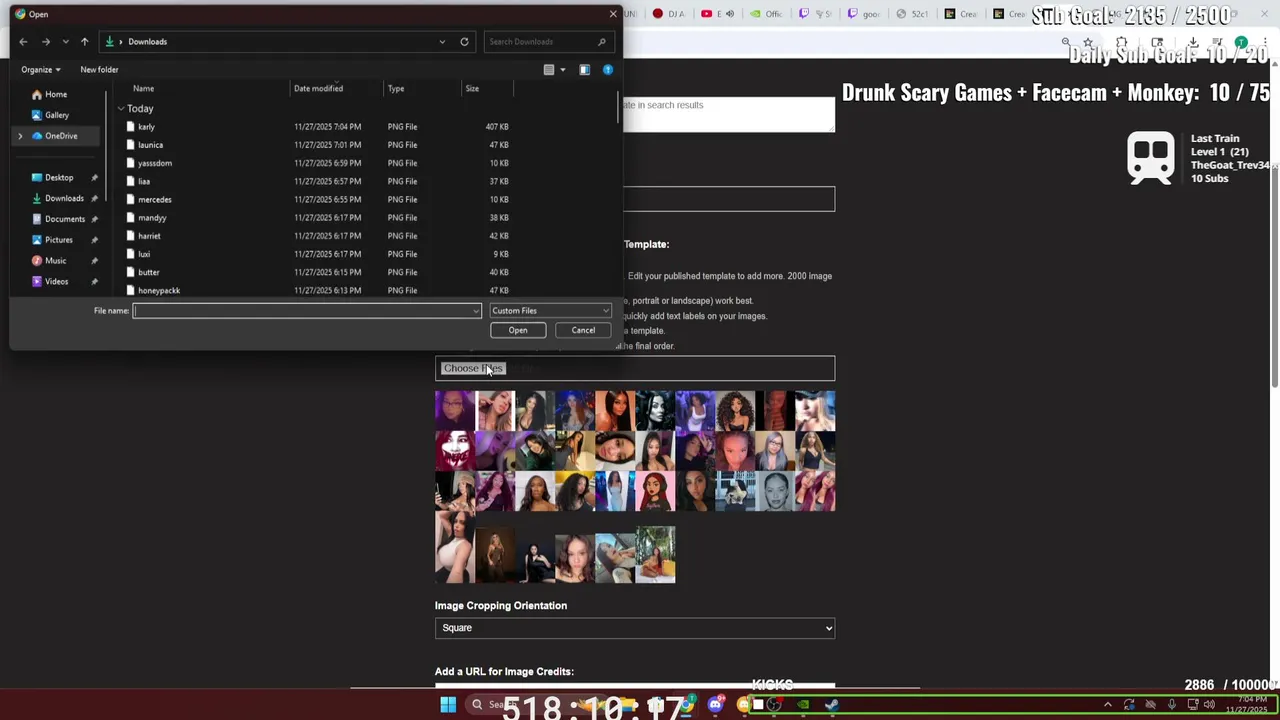1280x720 pixels.
Task: Collapse the Today group
Action: 121,108
